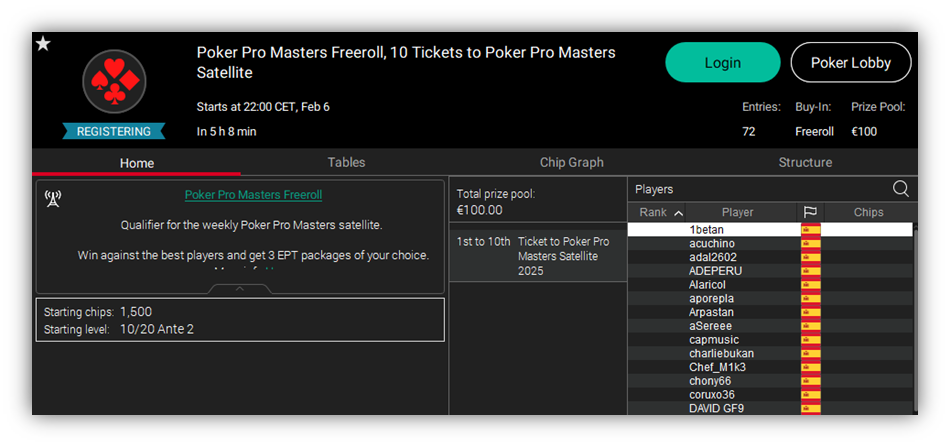Click the green Login button

tap(723, 62)
